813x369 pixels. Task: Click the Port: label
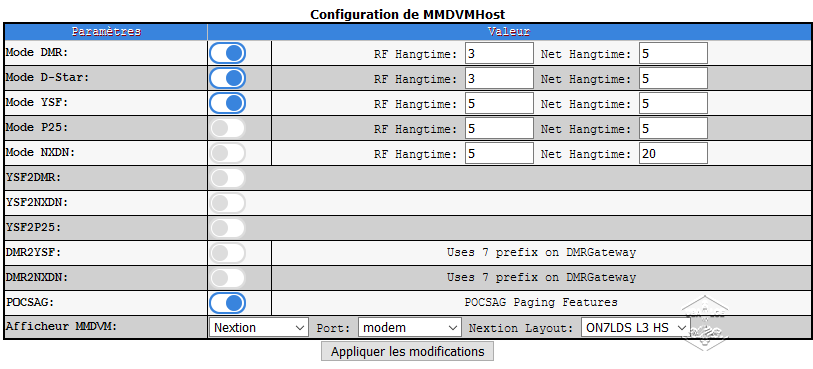[334, 328]
